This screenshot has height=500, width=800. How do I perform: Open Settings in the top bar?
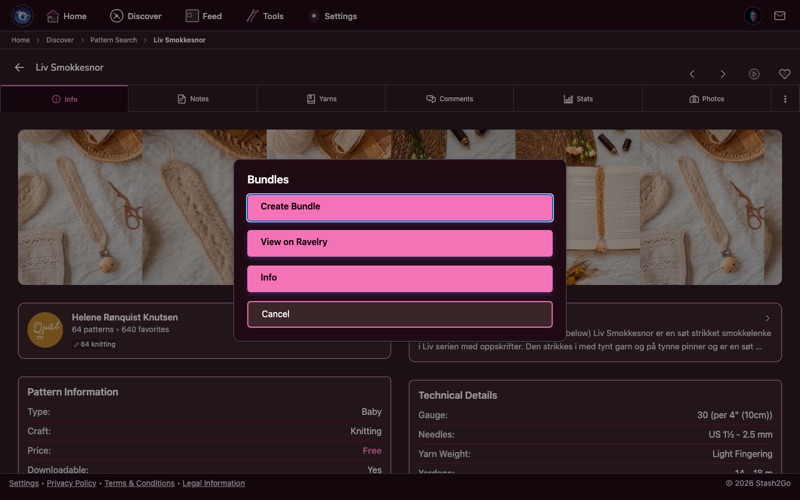tap(333, 16)
